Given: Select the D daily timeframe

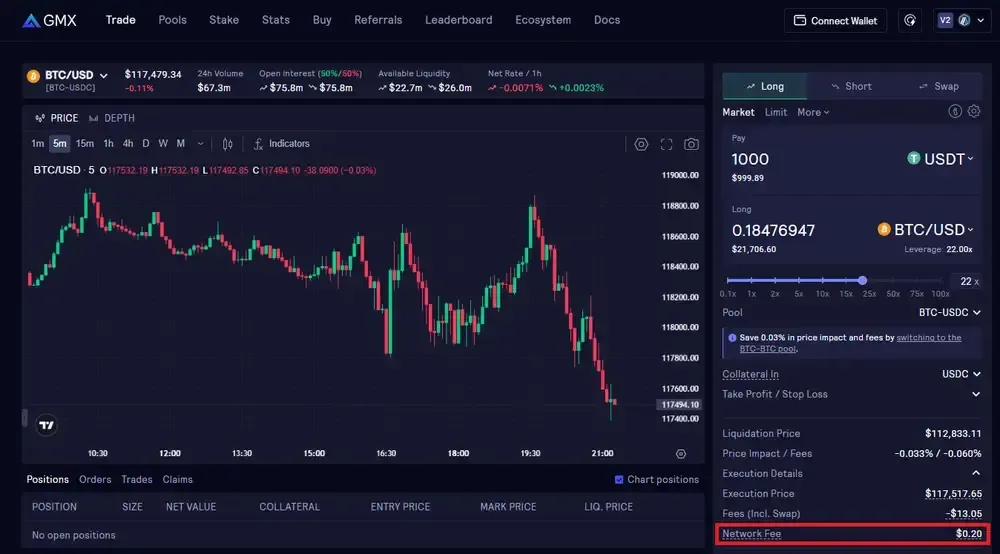Looking at the screenshot, I should (x=145, y=144).
